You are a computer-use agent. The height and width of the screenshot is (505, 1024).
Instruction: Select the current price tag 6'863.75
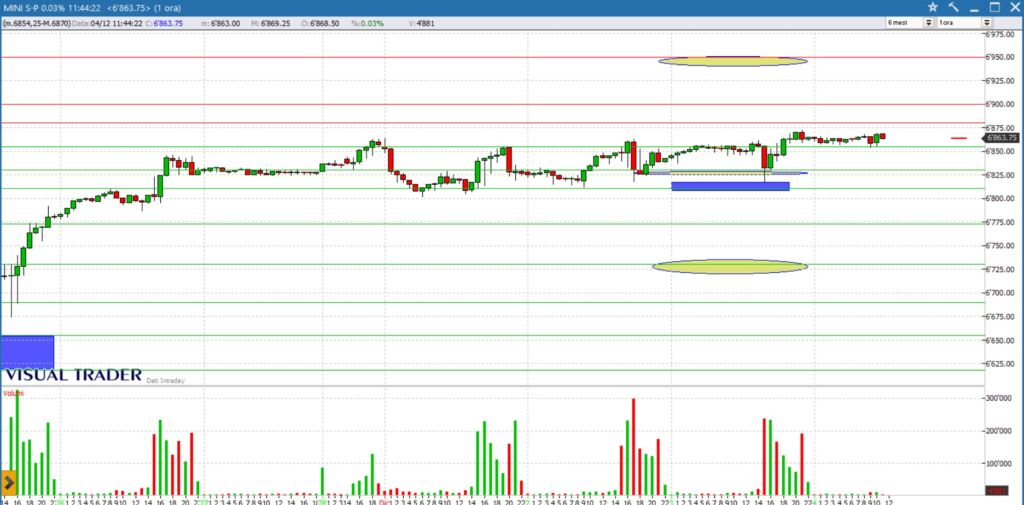(x=1001, y=138)
